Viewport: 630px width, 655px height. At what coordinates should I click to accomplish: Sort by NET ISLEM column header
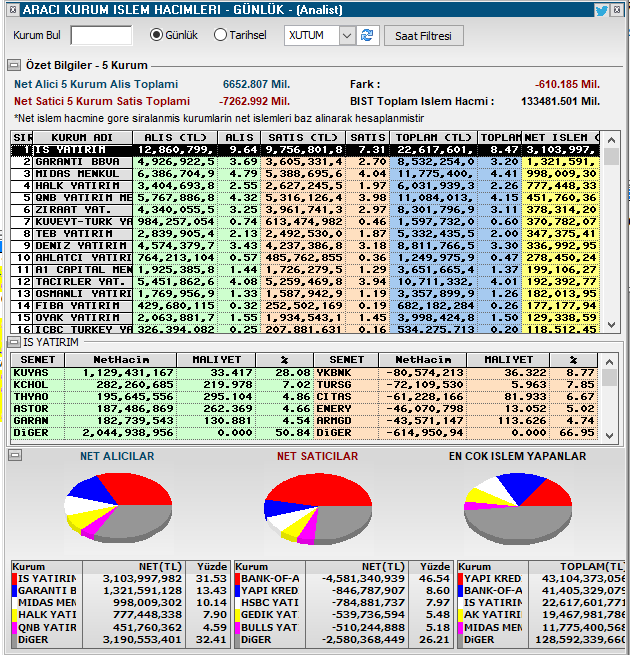coord(561,137)
